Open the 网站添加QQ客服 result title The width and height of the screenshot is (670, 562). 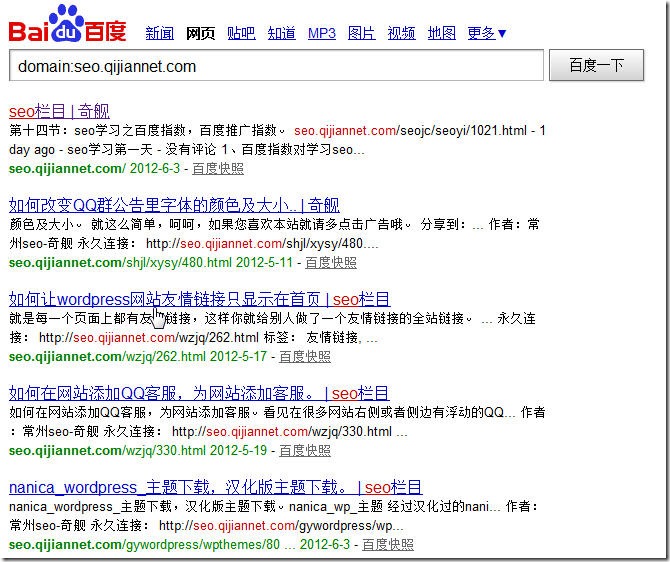(199, 393)
